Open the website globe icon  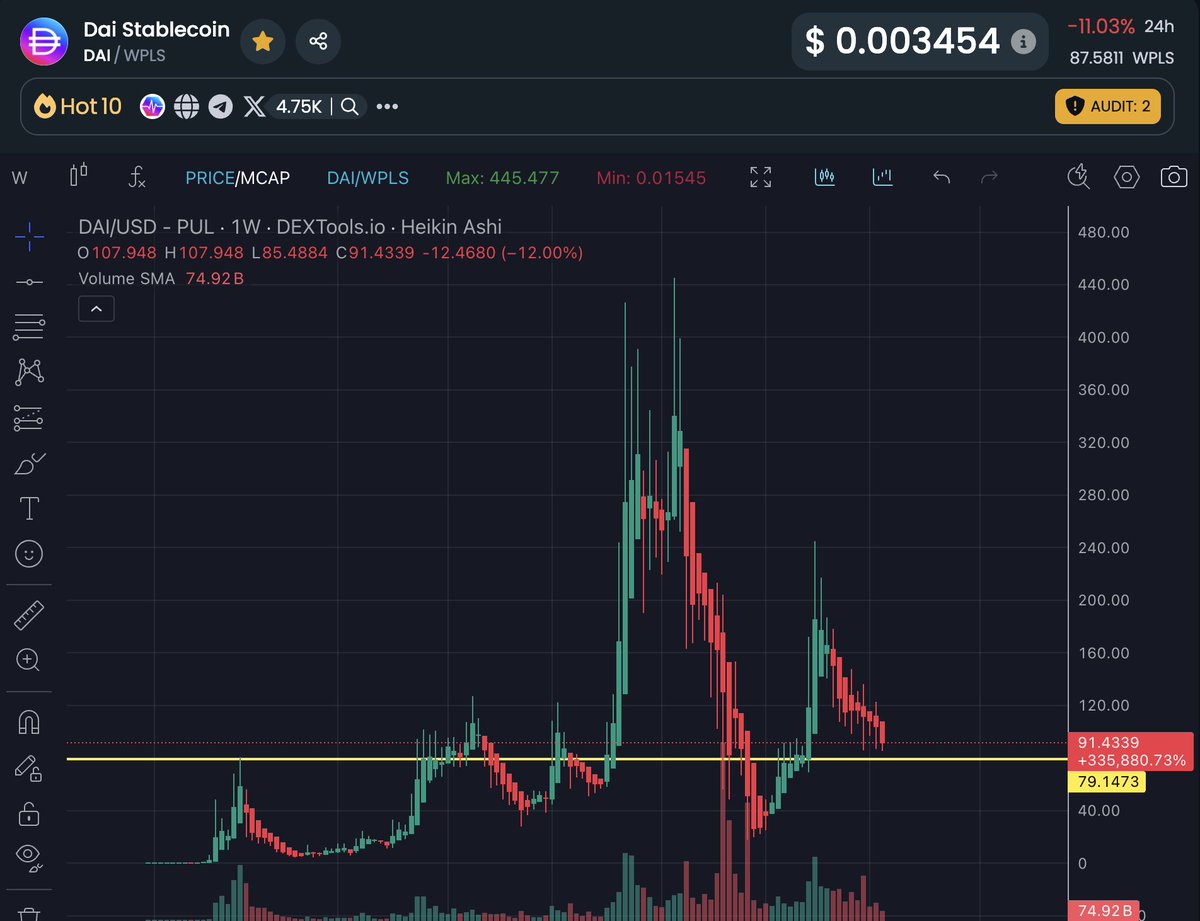click(186, 106)
